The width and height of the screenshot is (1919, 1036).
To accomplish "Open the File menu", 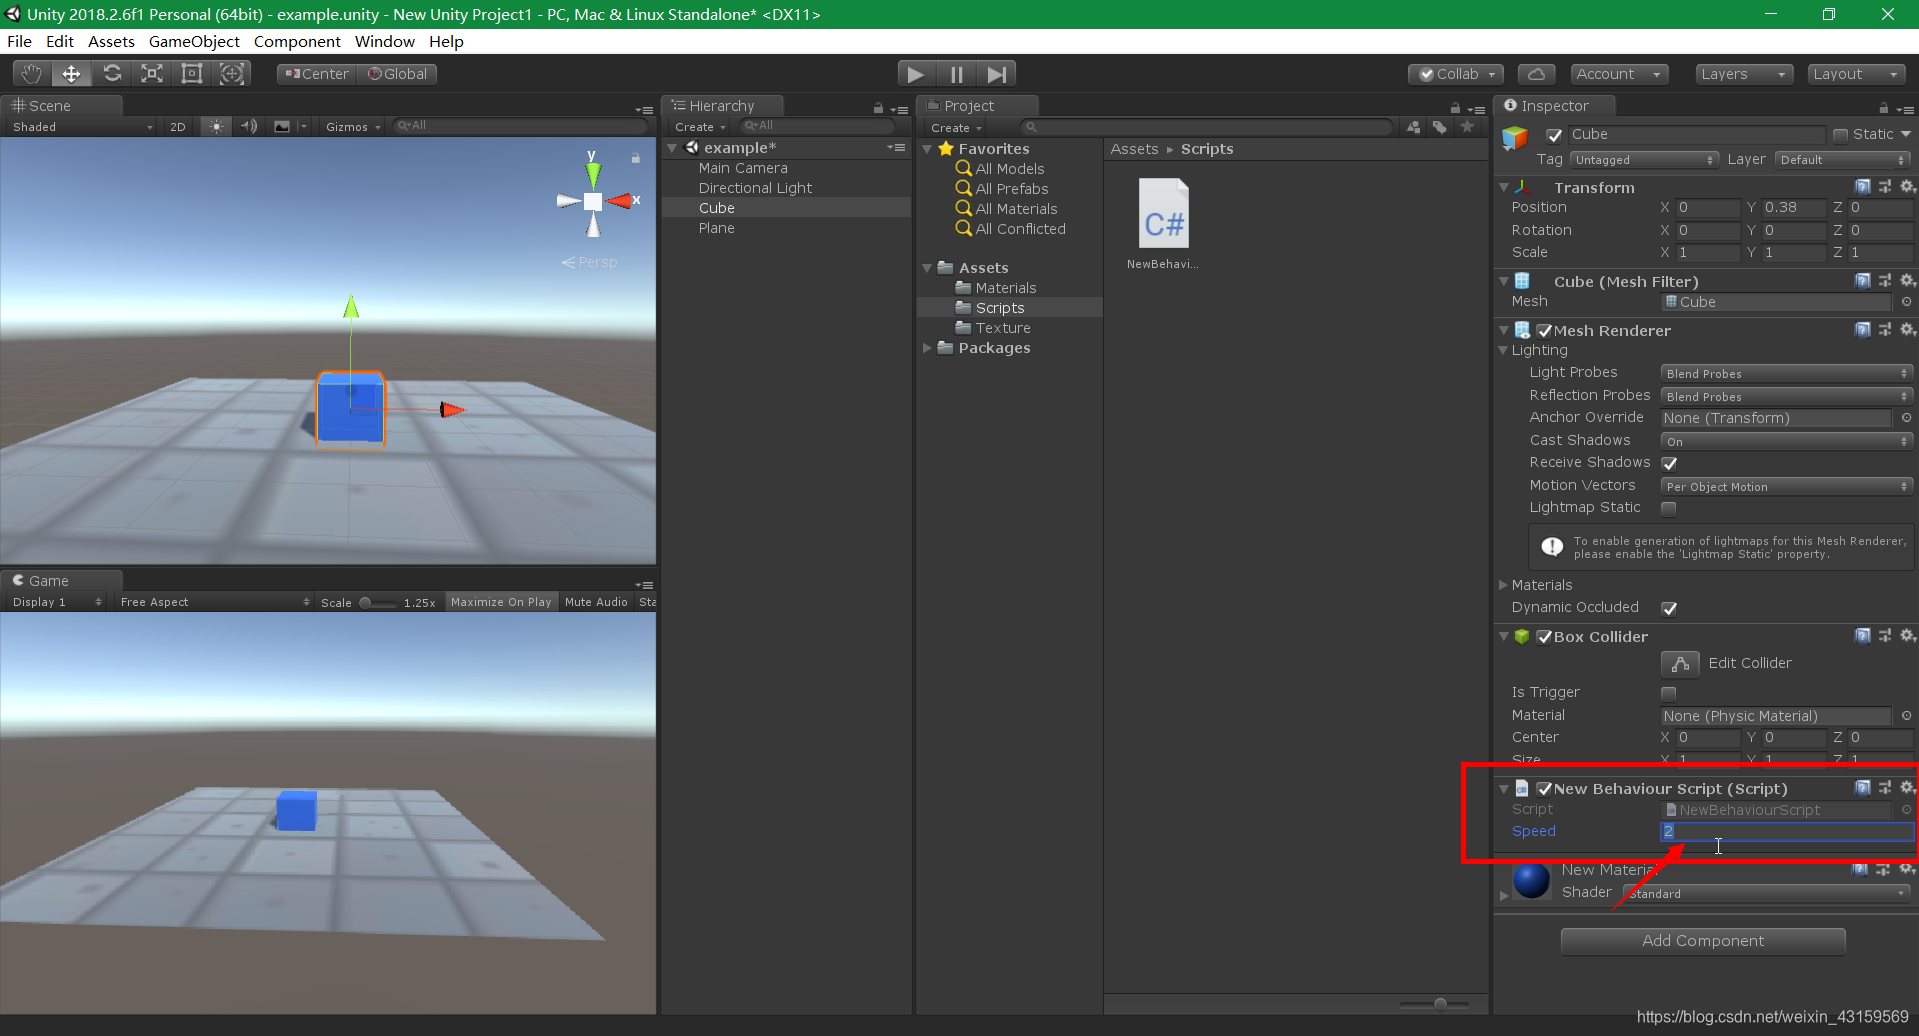I will coord(19,41).
